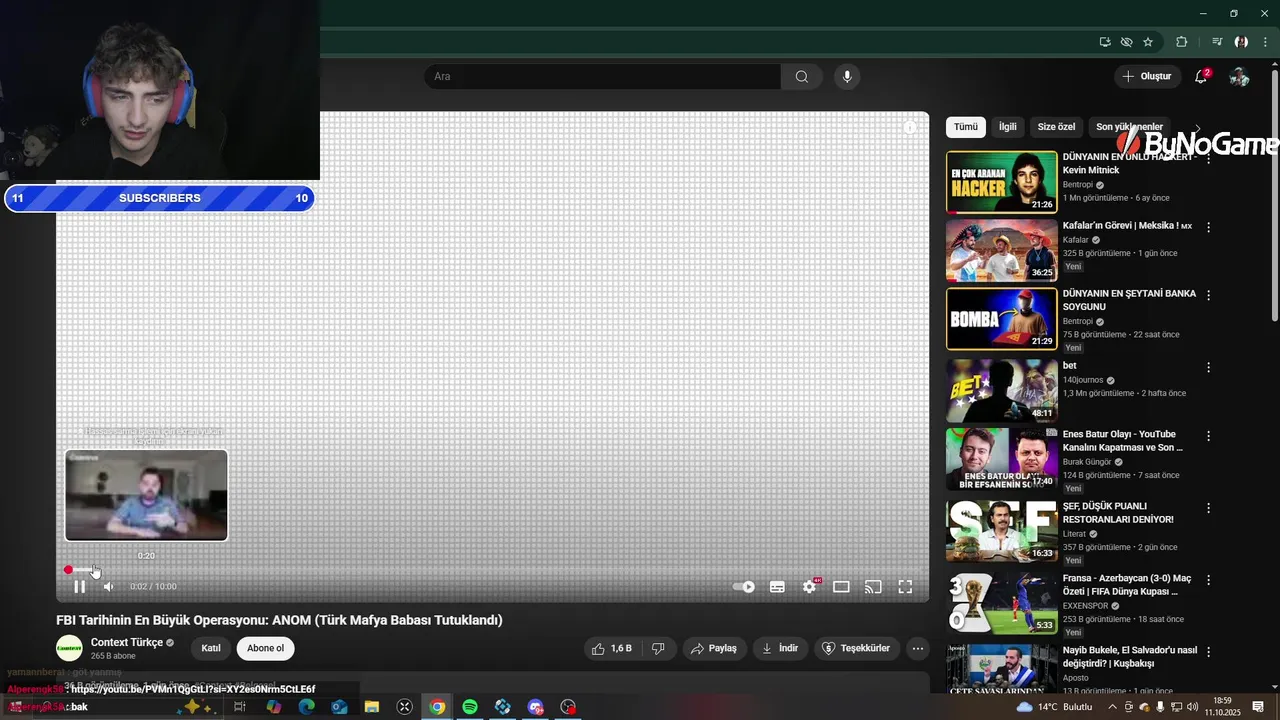Select the Size özel filter chip
The width and height of the screenshot is (1280, 720).
click(x=1056, y=127)
